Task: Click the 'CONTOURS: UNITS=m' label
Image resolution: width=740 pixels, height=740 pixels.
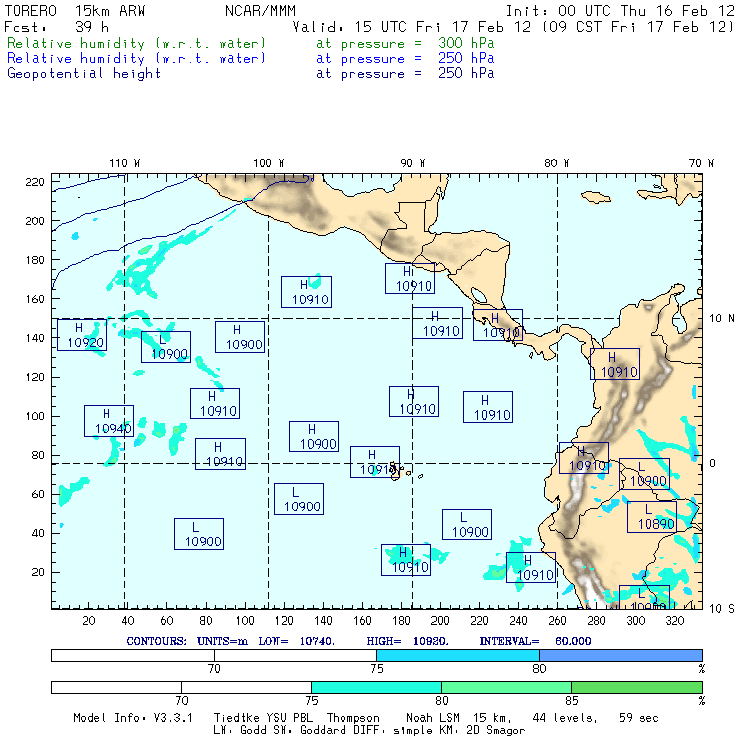Action: coord(187,641)
